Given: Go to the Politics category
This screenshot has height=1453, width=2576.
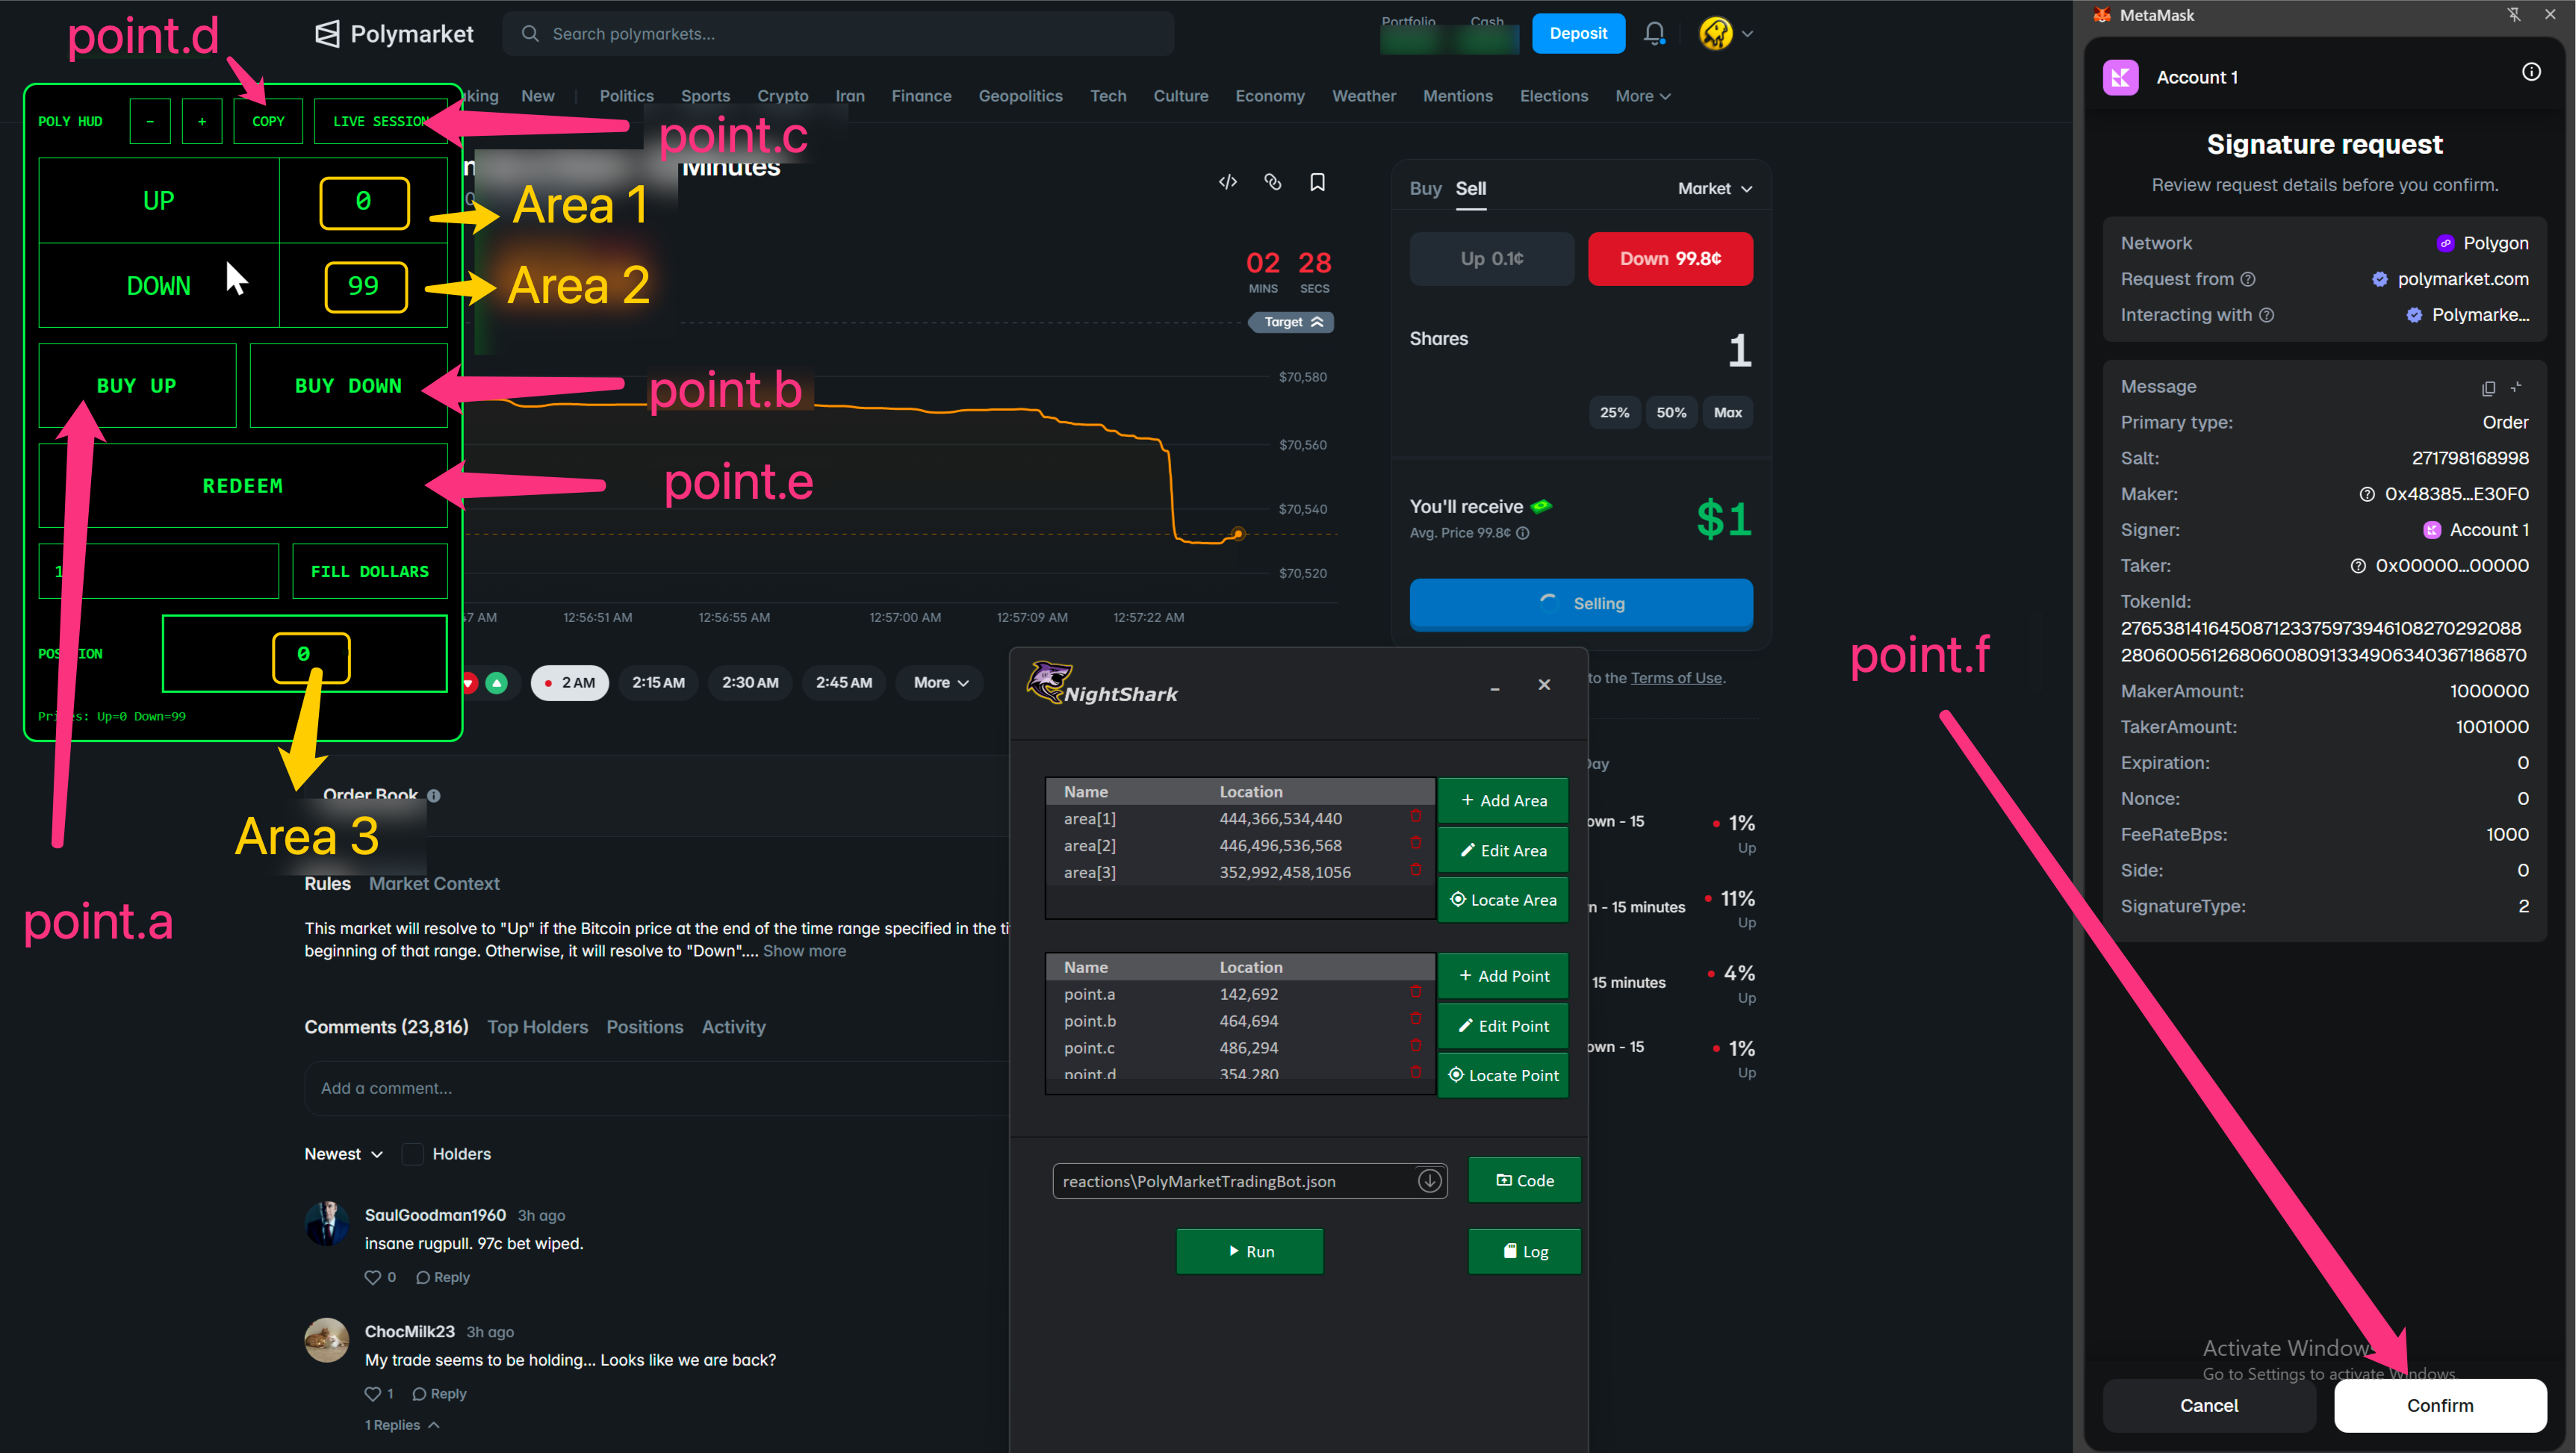Looking at the screenshot, I should coord(626,96).
